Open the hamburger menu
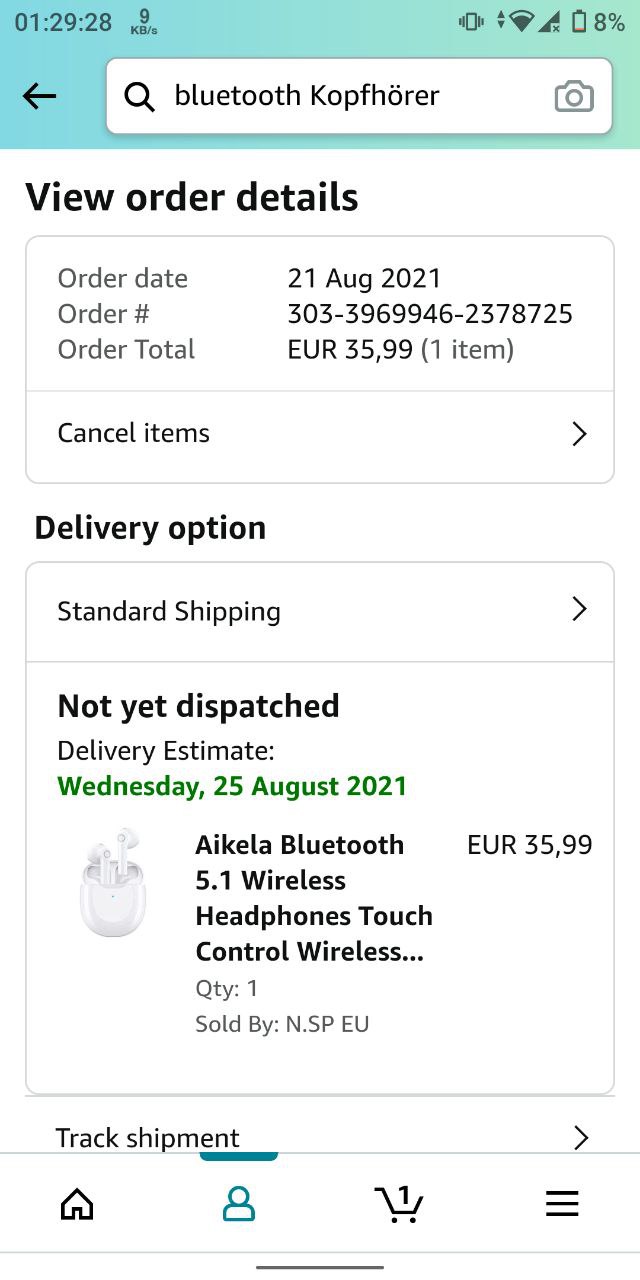 [x=562, y=1203]
